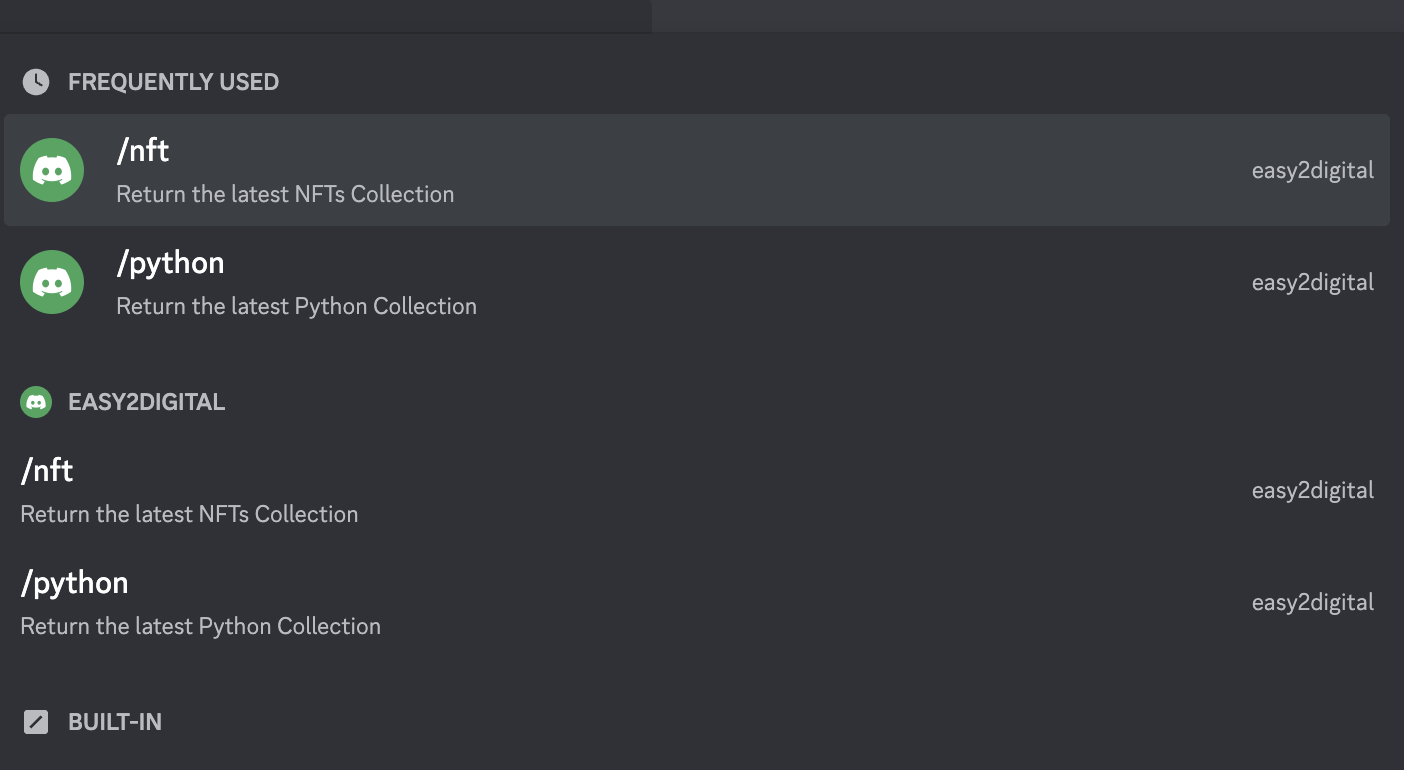Pick the /python command name in EASY2DIGITAL section
Image resolution: width=1404 pixels, height=770 pixels.
click(74, 583)
